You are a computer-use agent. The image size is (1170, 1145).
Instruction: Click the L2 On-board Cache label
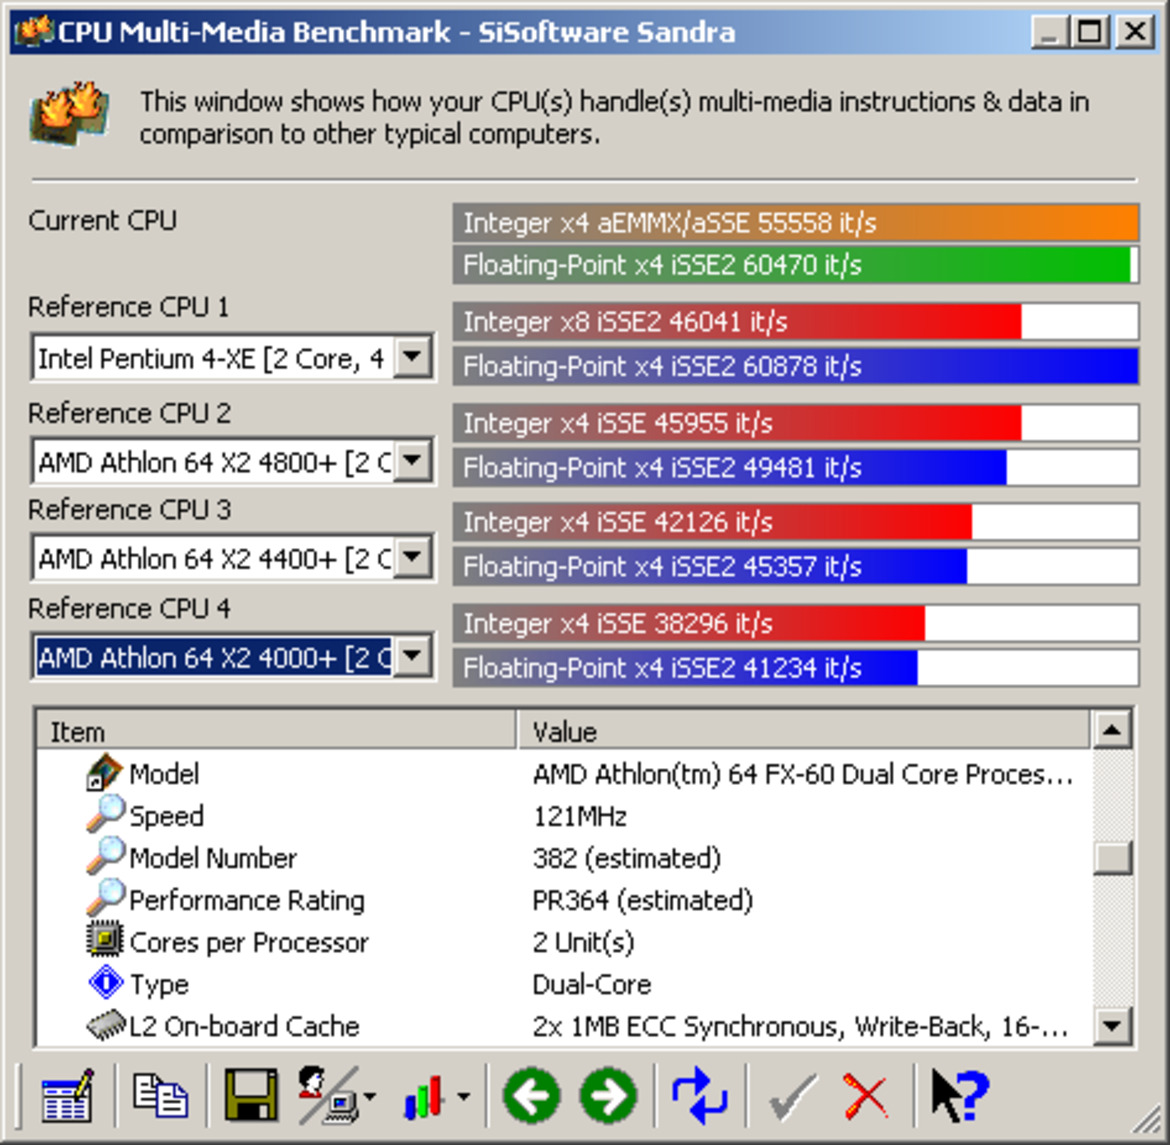click(245, 1026)
